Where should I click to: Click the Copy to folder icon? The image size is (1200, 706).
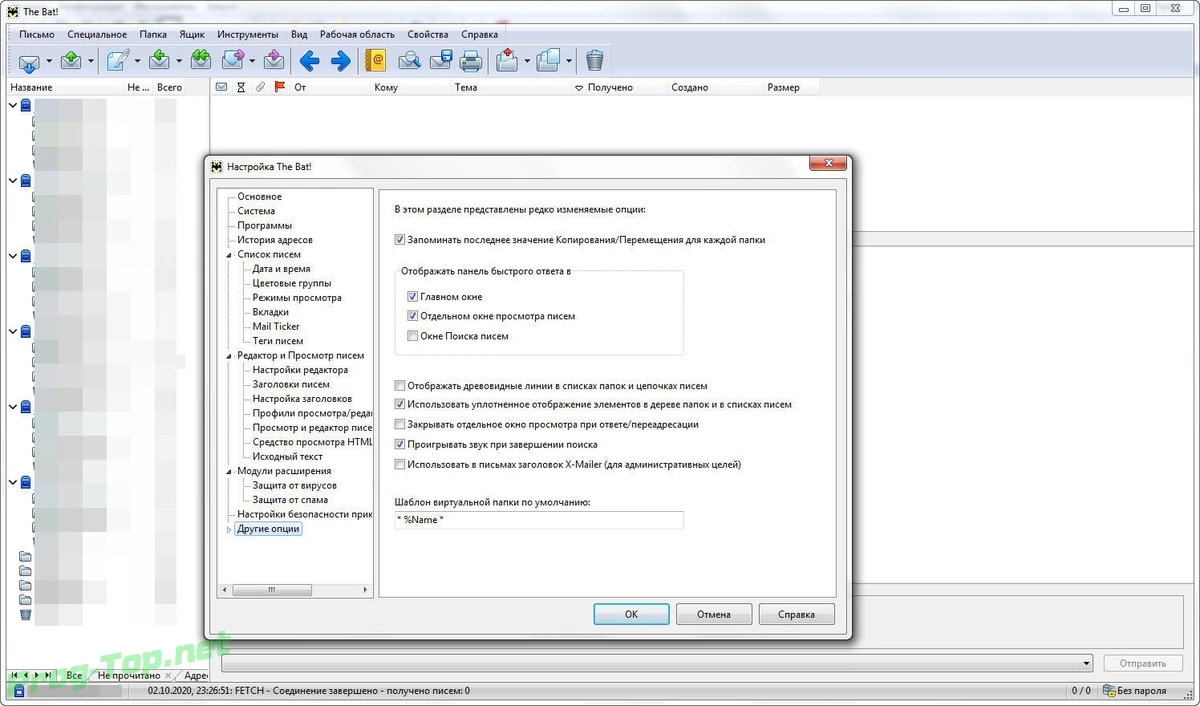tap(548, 61)
